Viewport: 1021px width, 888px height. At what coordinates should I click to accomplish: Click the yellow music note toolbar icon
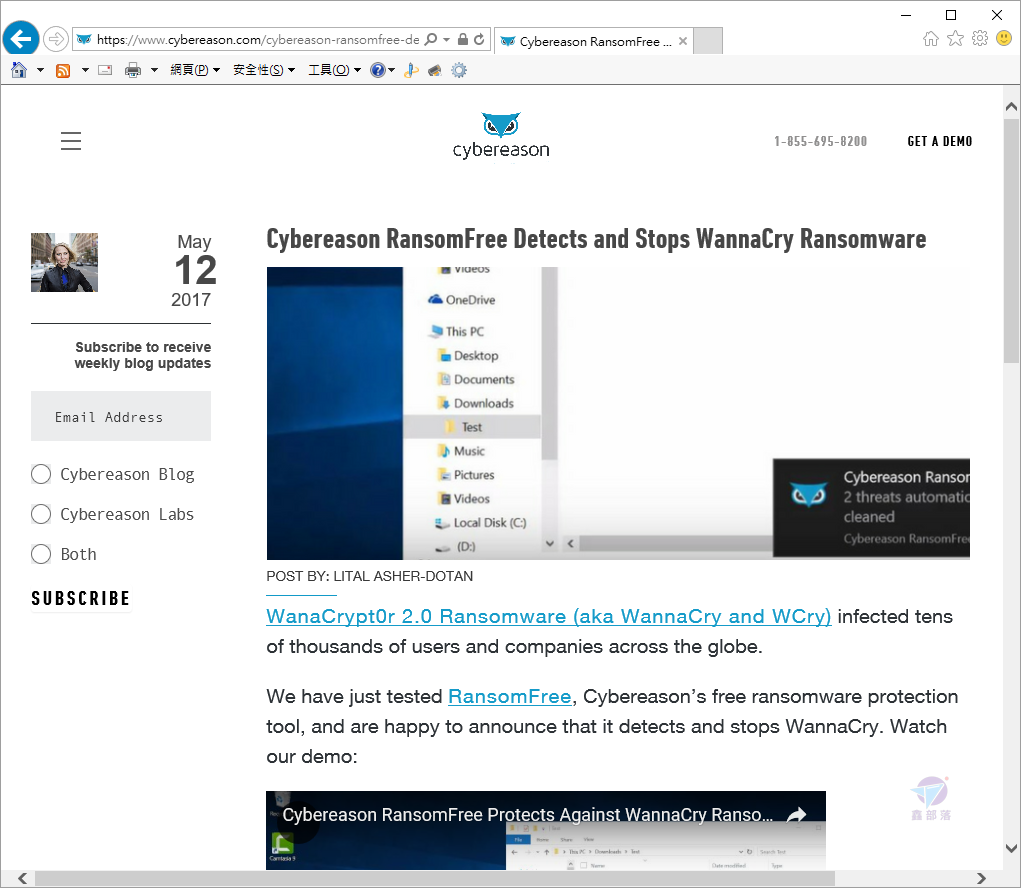[x=411, y=70]
